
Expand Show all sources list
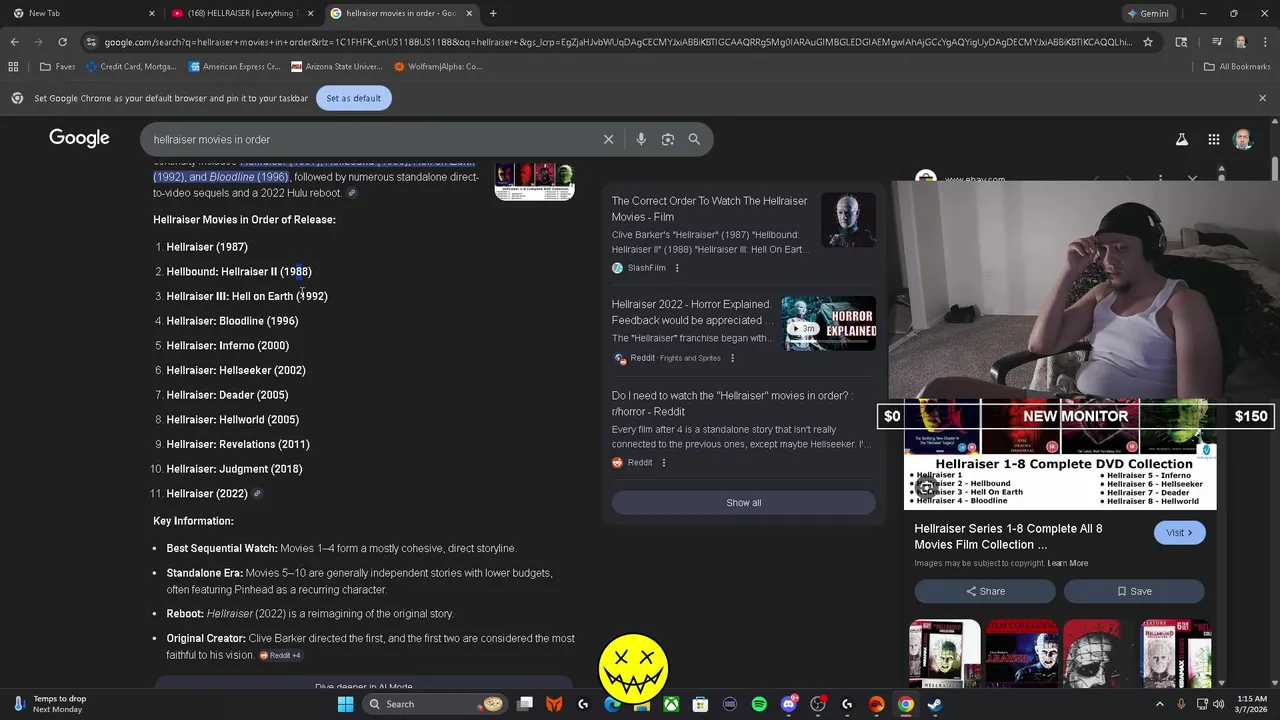click(x=743, y=502)
